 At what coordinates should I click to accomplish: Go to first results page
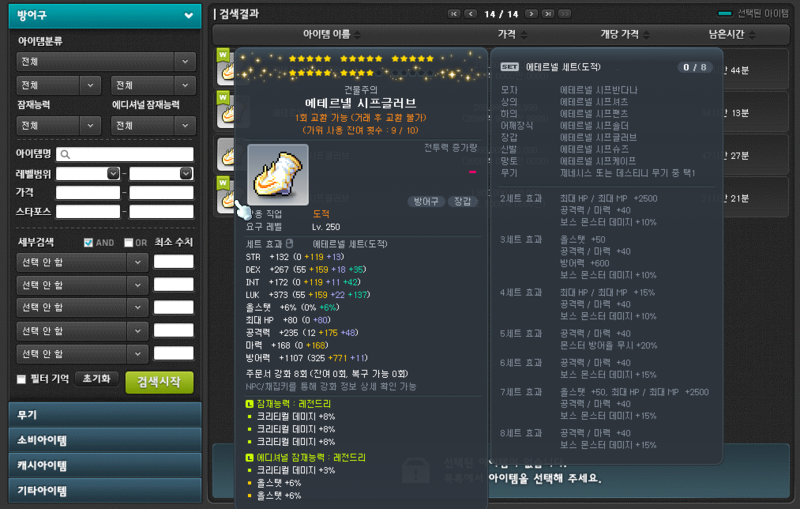454,14
